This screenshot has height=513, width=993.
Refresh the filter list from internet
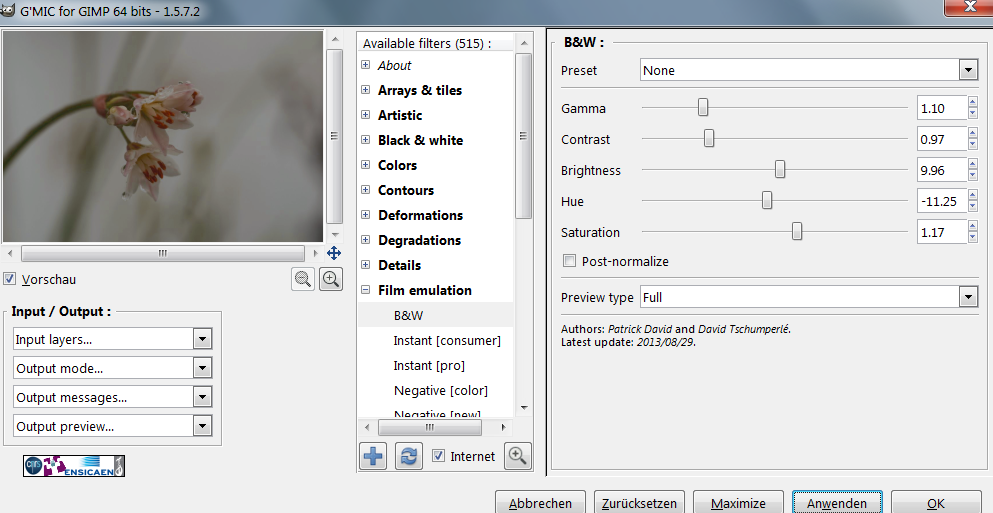[408, 456]
